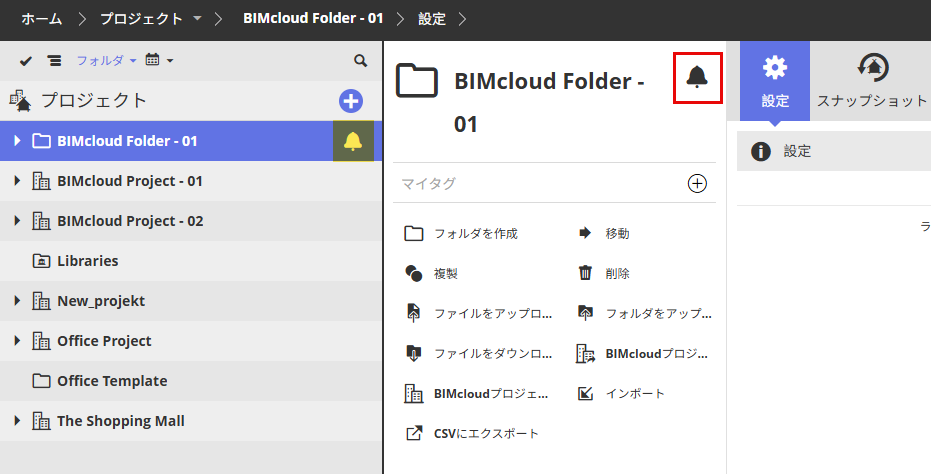Viewport: 931px width, 474px height.
Task: Toggle the bell icon in folder header
Action: 697,77
